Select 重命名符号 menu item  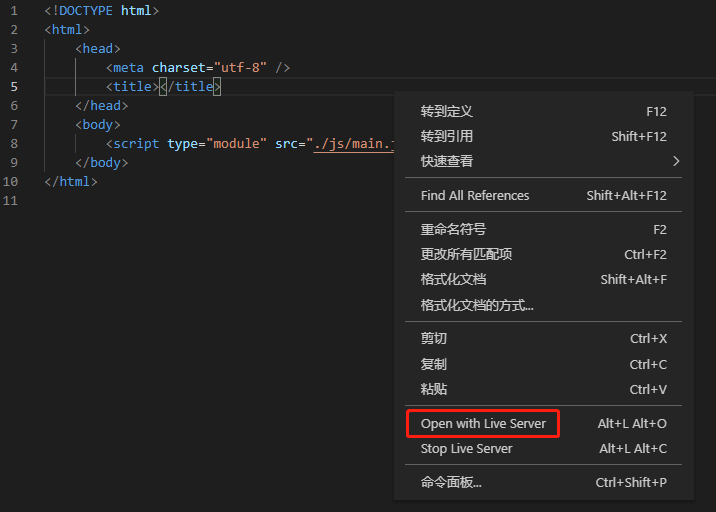(x=543, y=229)
